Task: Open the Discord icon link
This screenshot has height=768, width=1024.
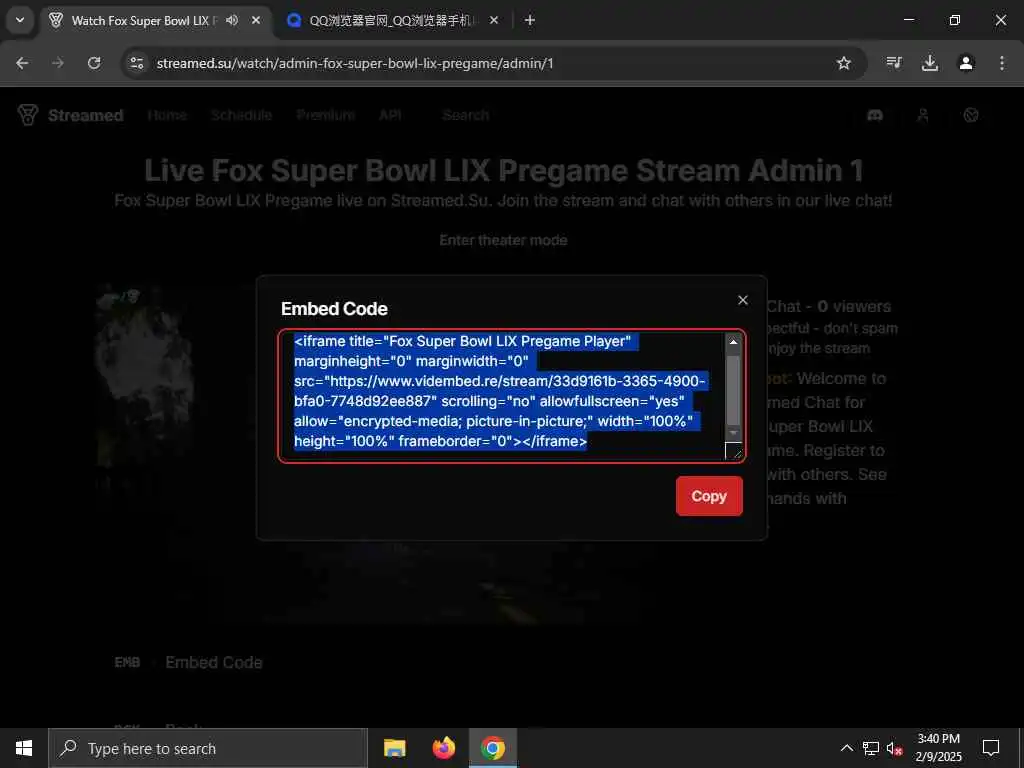Action: tap(874, 116)
